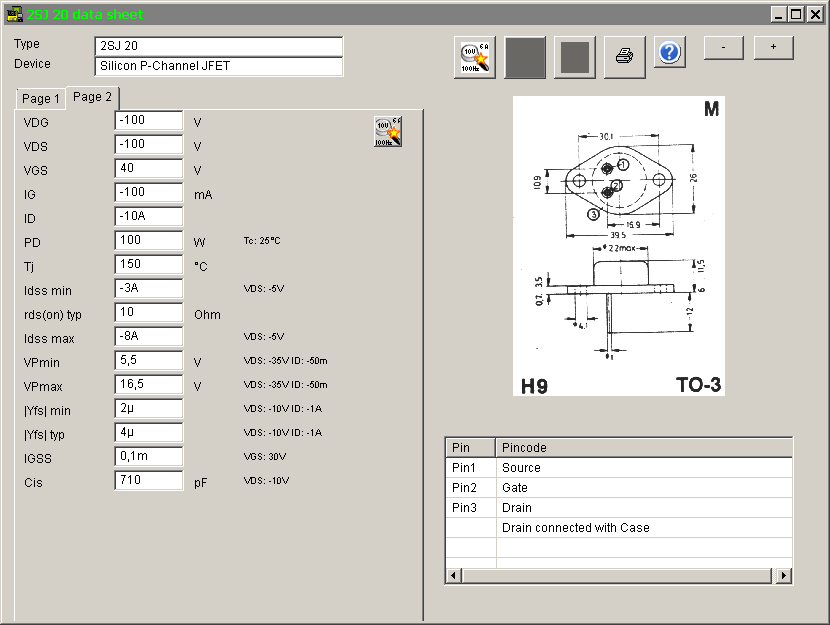Screen dimensions: 830x625
Task: Click the multimeter icon in top toolbar
Action: (x=475, y=57)
